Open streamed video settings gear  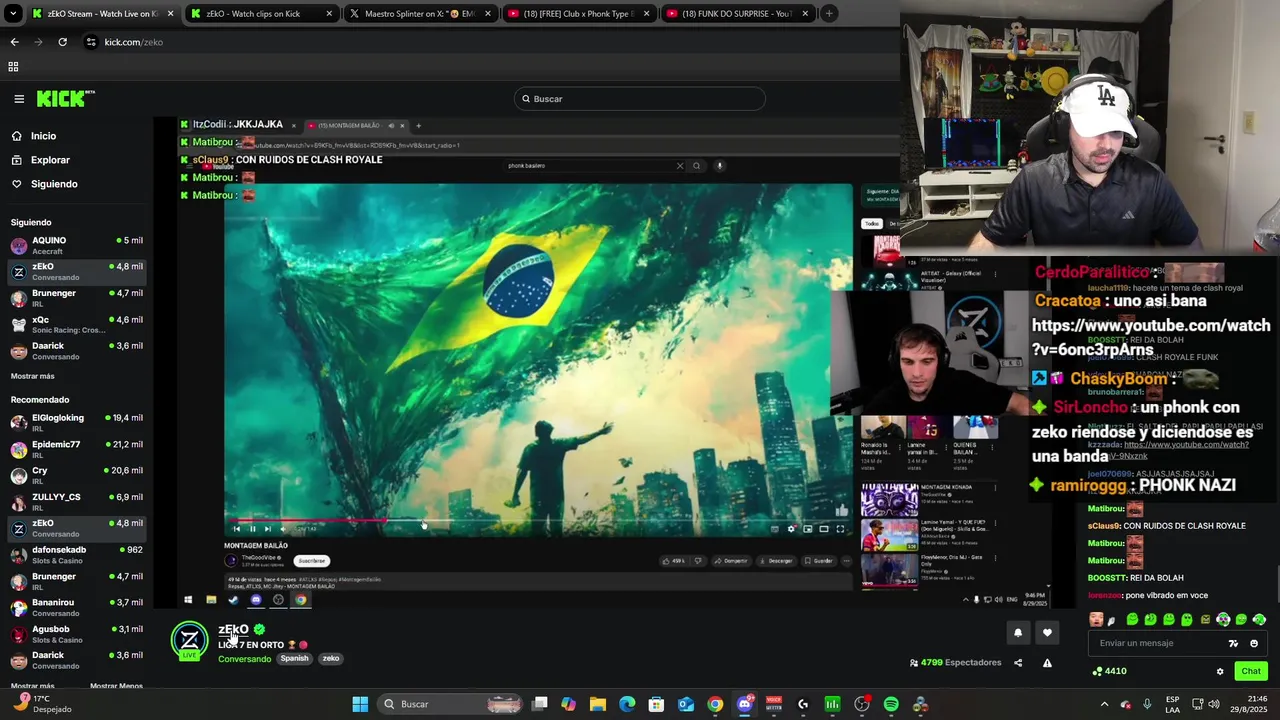pyautogui.click(x=791, y=529)
